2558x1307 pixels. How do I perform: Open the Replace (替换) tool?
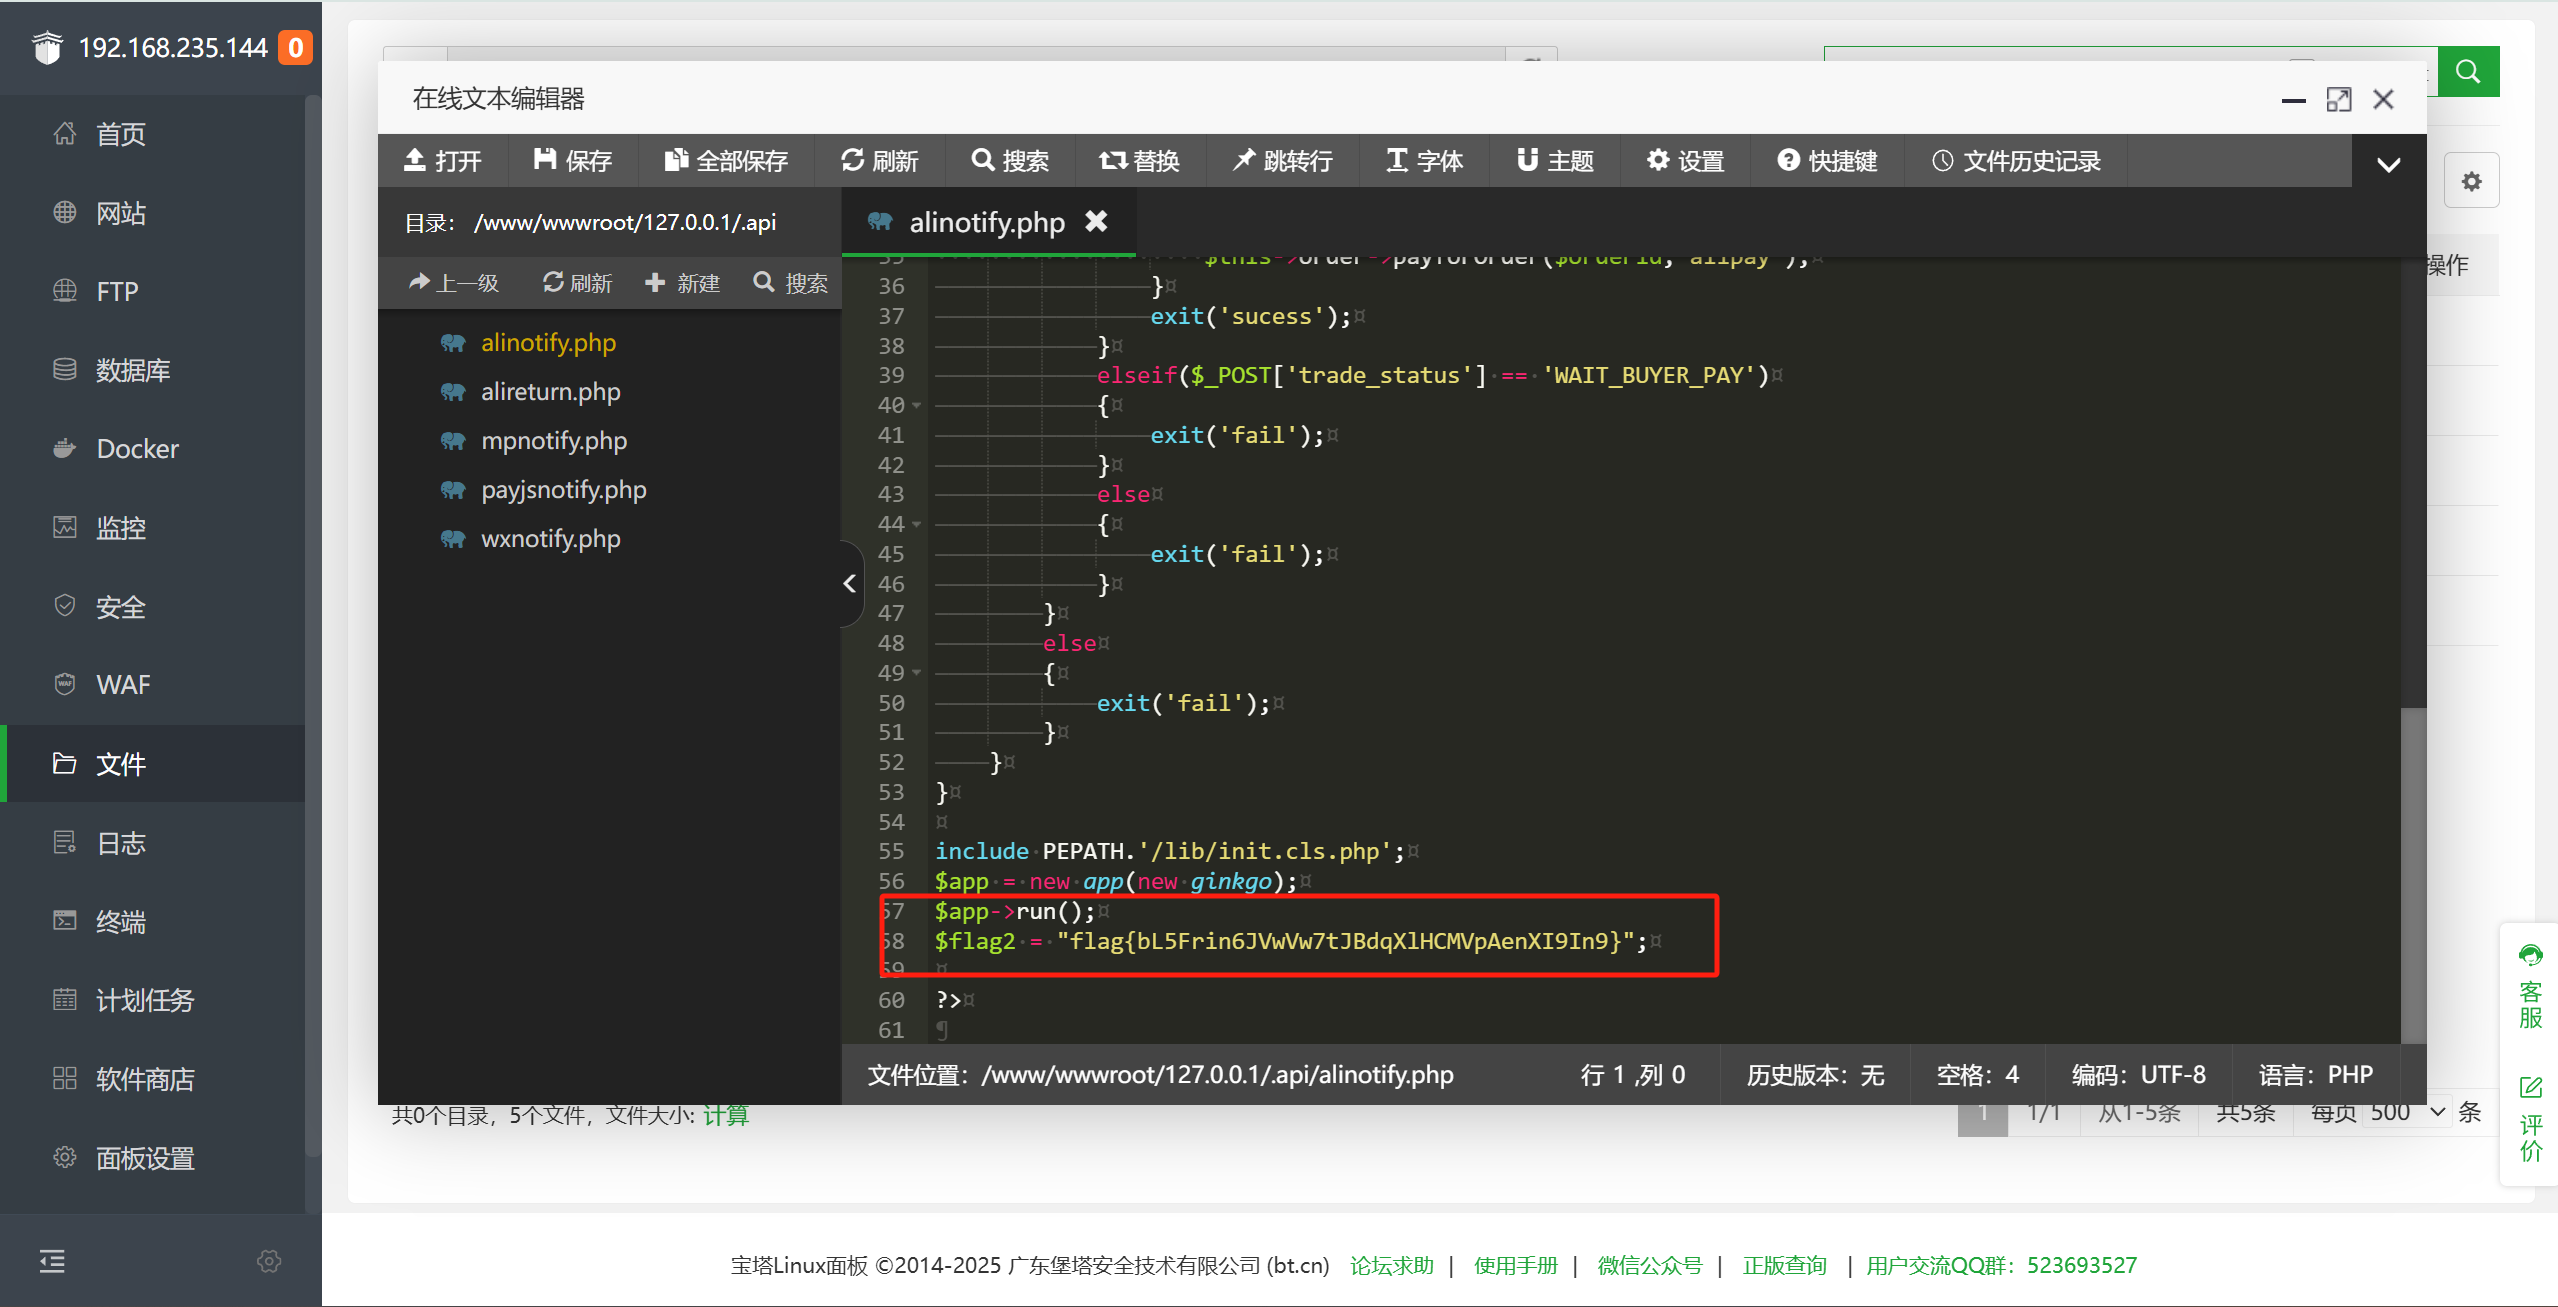coord(1140,161)
